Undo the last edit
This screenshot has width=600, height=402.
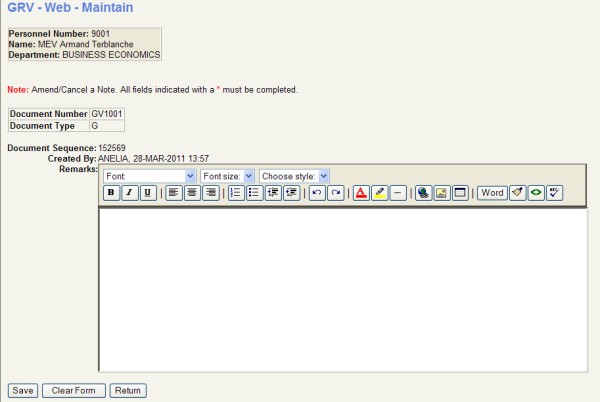(x=317, y=193)
